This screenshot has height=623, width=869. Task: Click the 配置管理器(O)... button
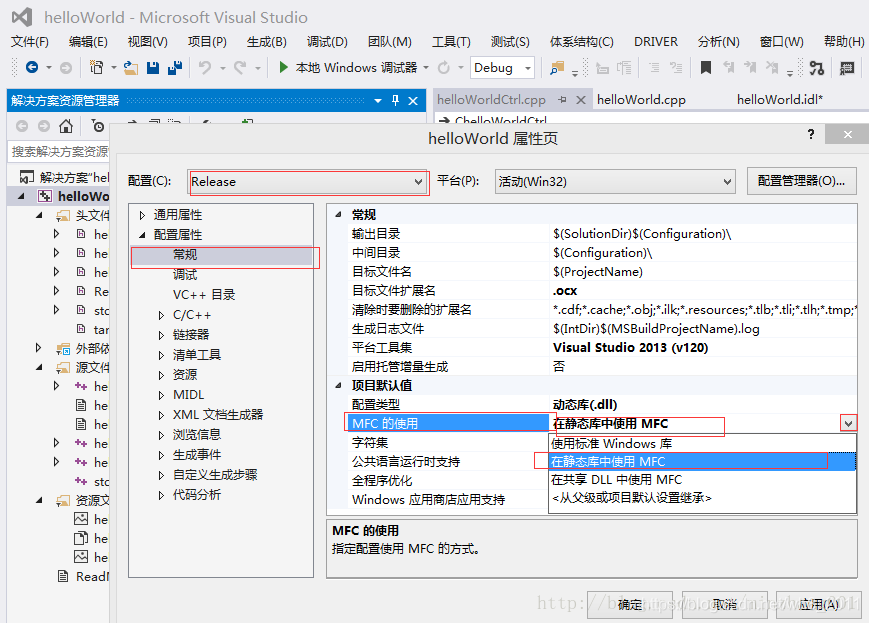coord(801,181)
